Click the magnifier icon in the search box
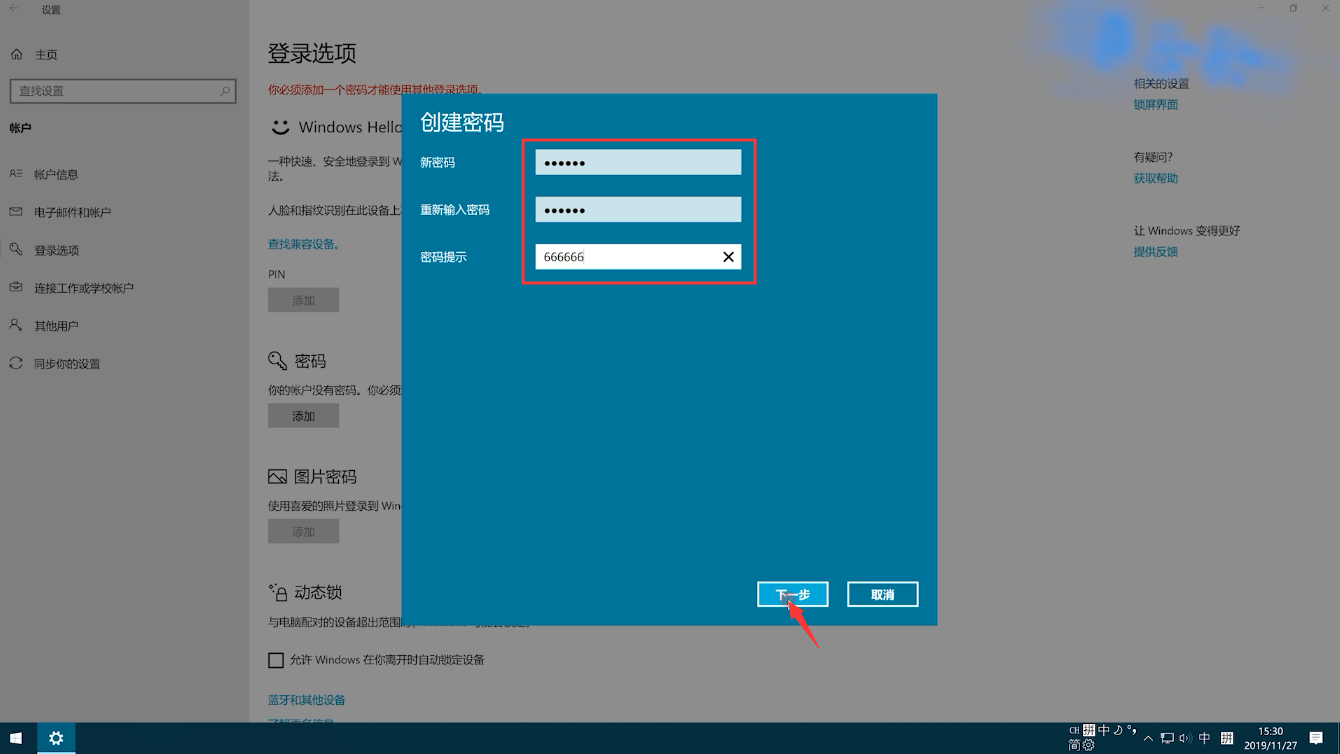Screen dimensions: 1340x754 (x=225, y=91)
